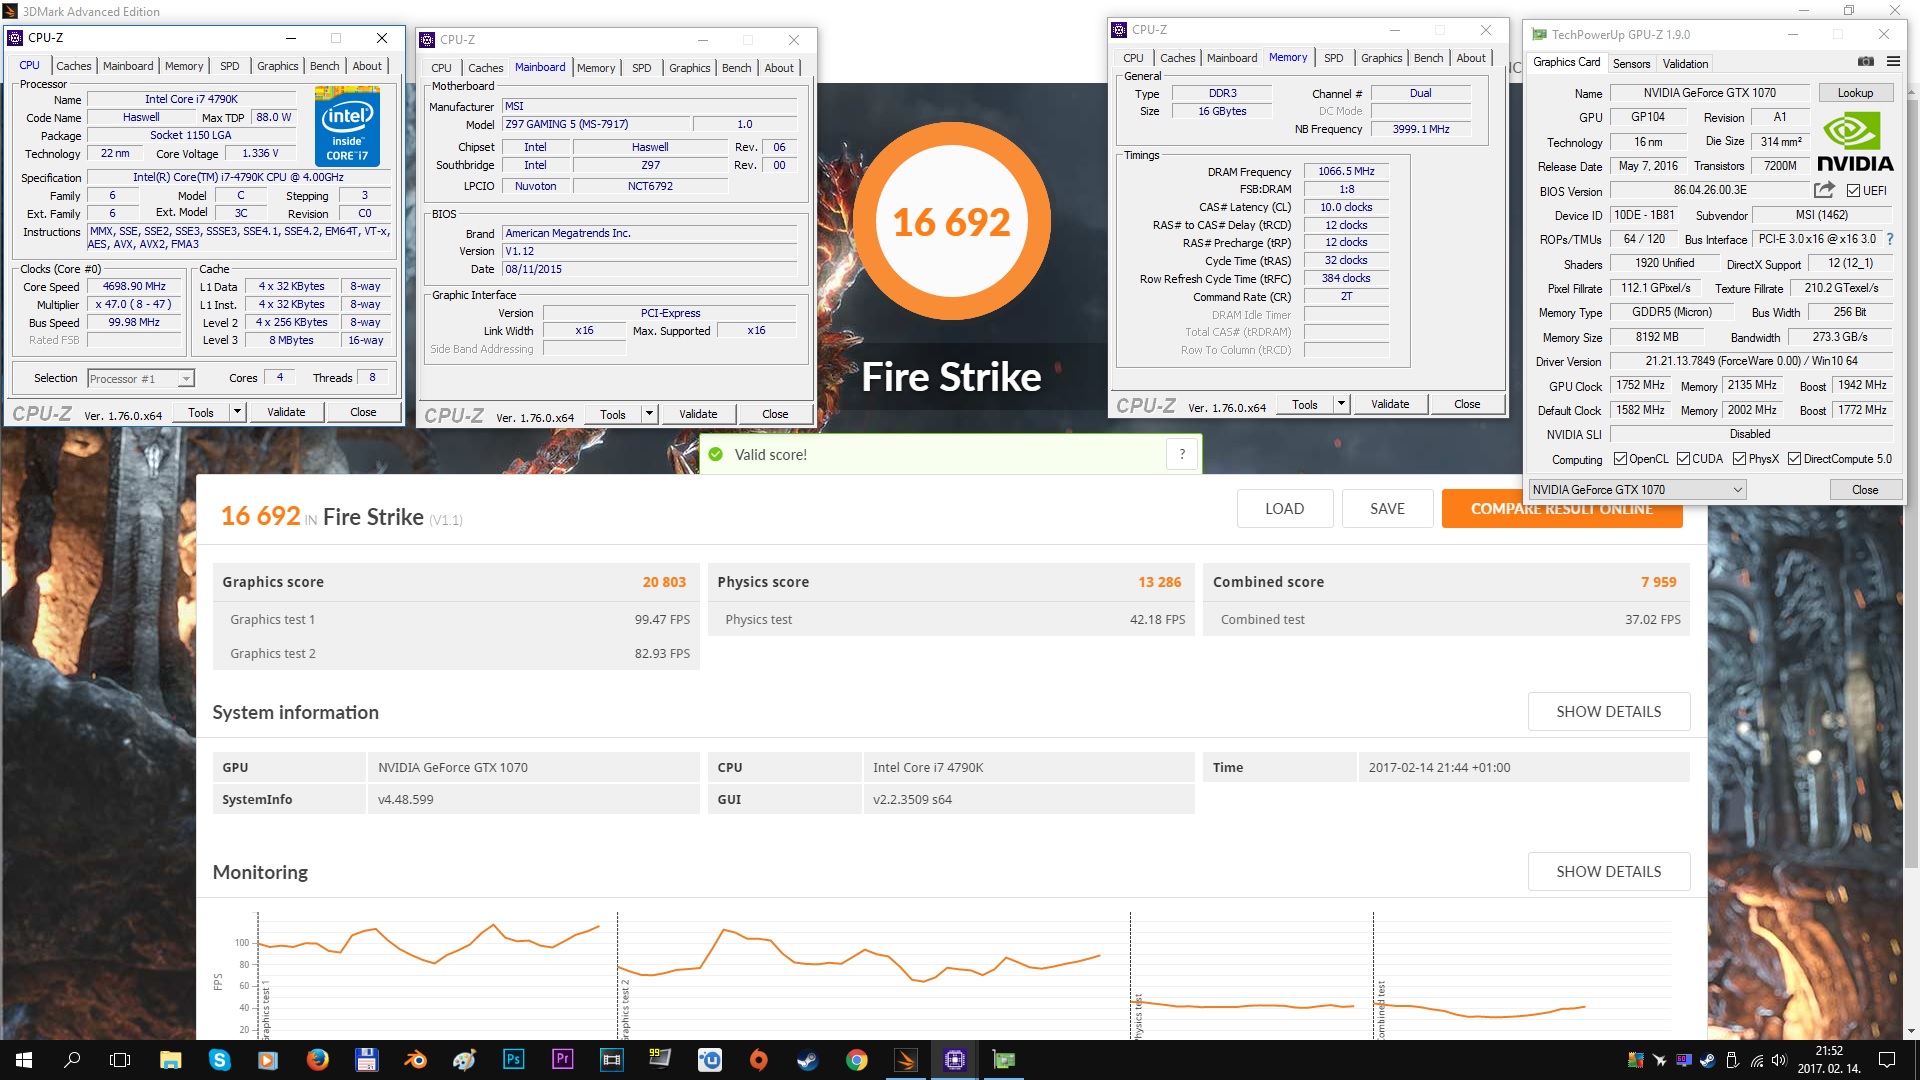Show details for System information
This screenshot has height=1080, width=1920.
click(x=1608, y=712)
